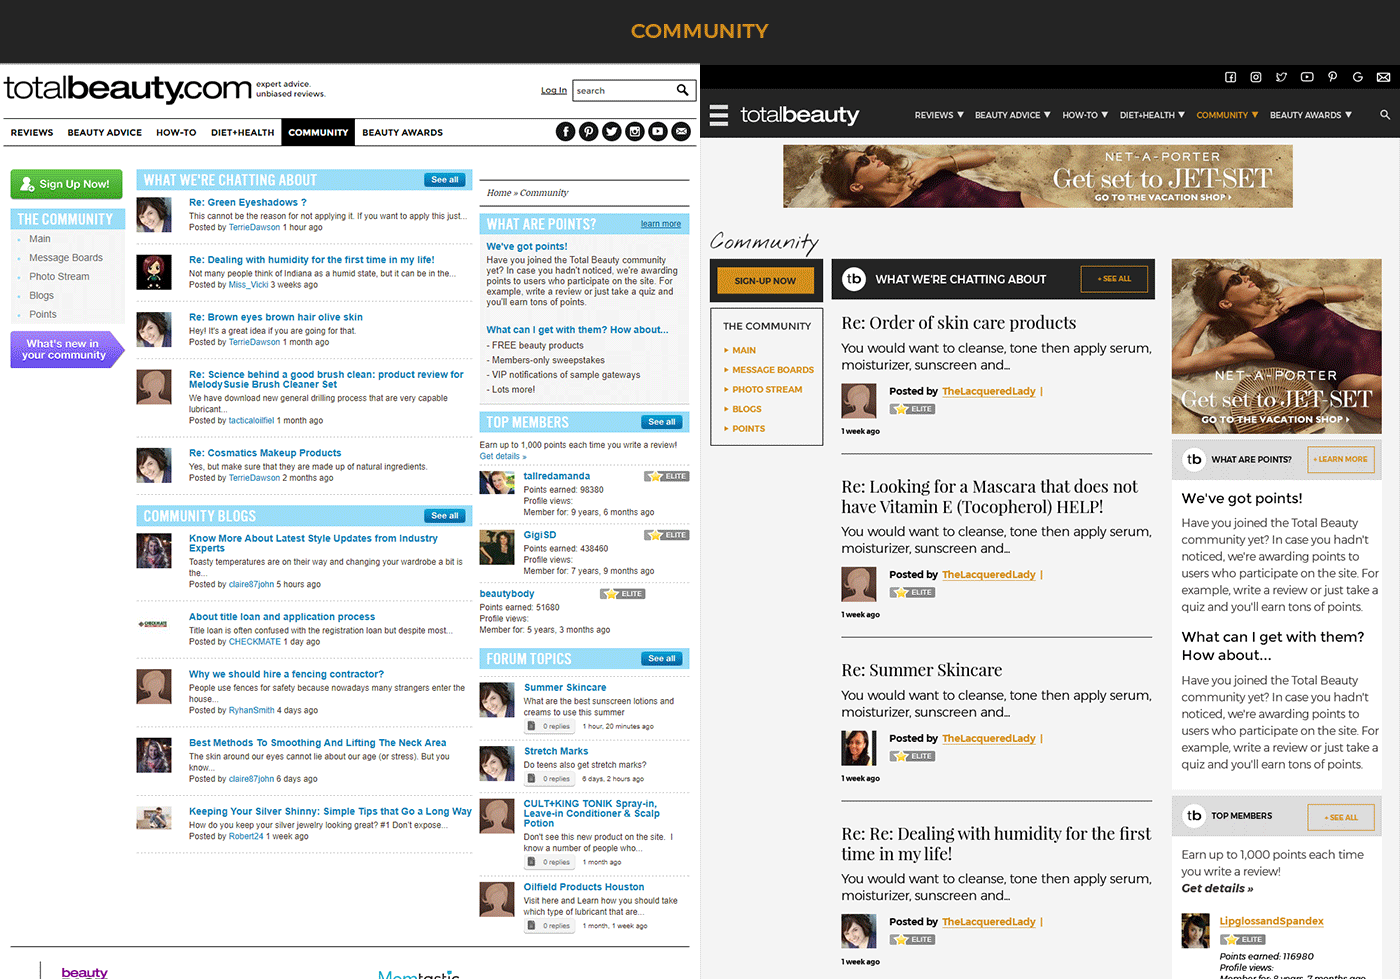Click tb logo beside What Are Points
Image resolution: width=1400 pixels, height=979 pixels.
coord(1194,459)
